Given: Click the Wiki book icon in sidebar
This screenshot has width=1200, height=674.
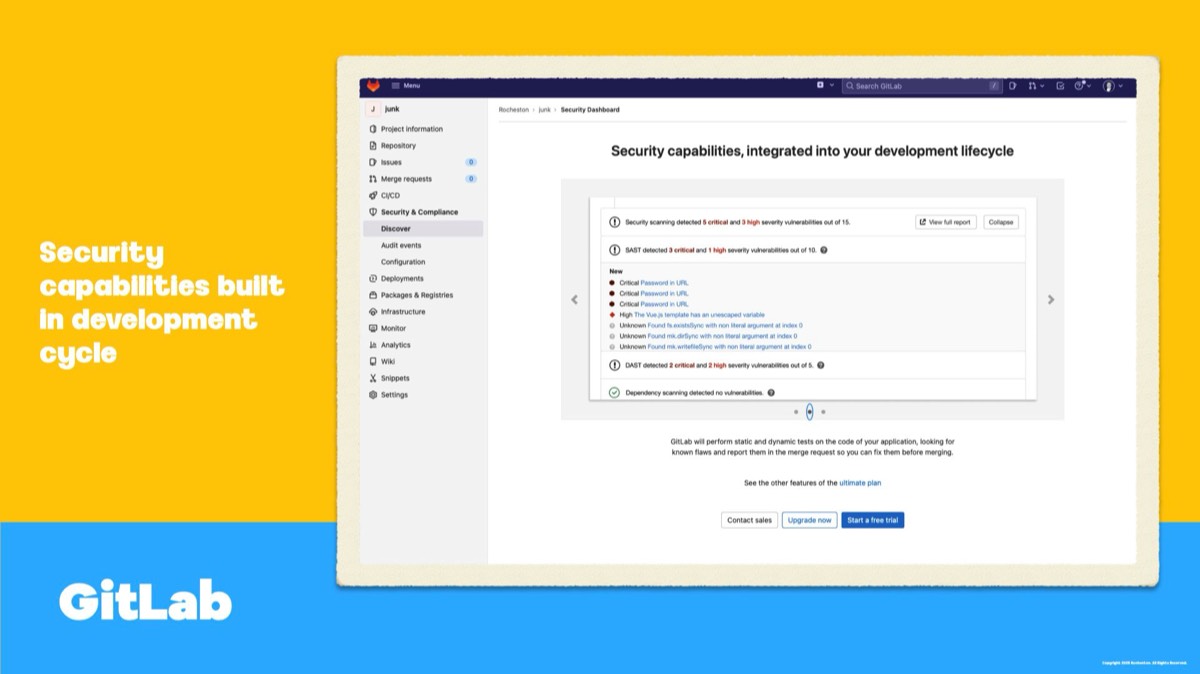Looking at the screenshot, I should pyautogui.click(x=373, y=362).
